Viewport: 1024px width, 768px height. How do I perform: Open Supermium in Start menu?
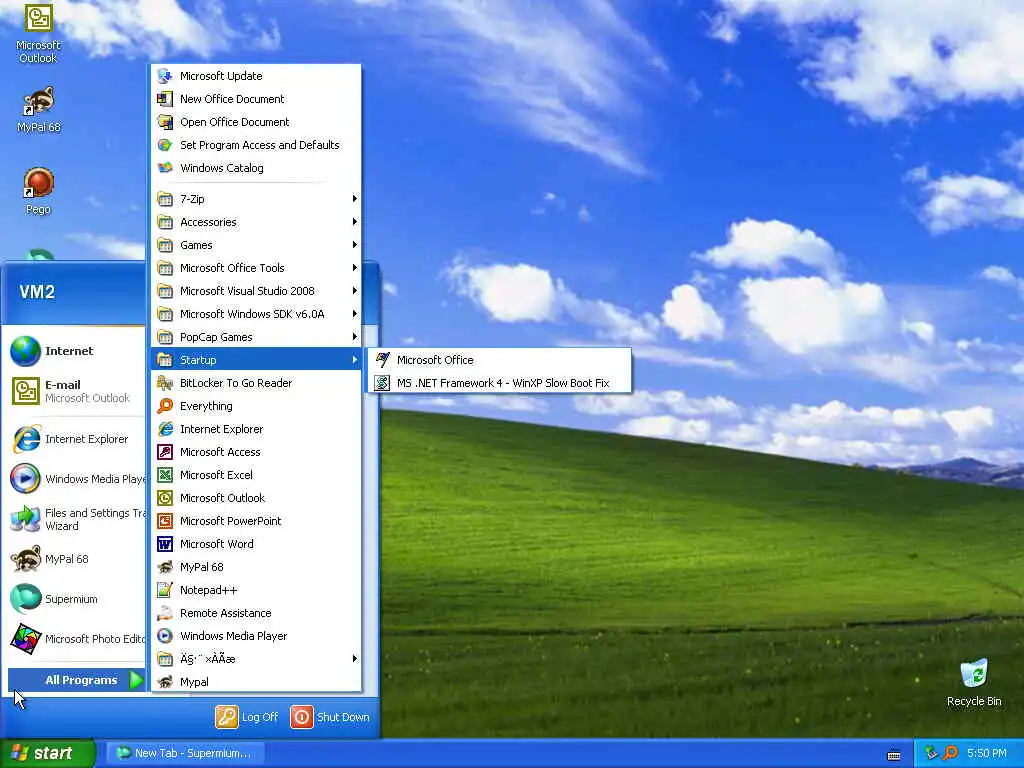(75, 599)
